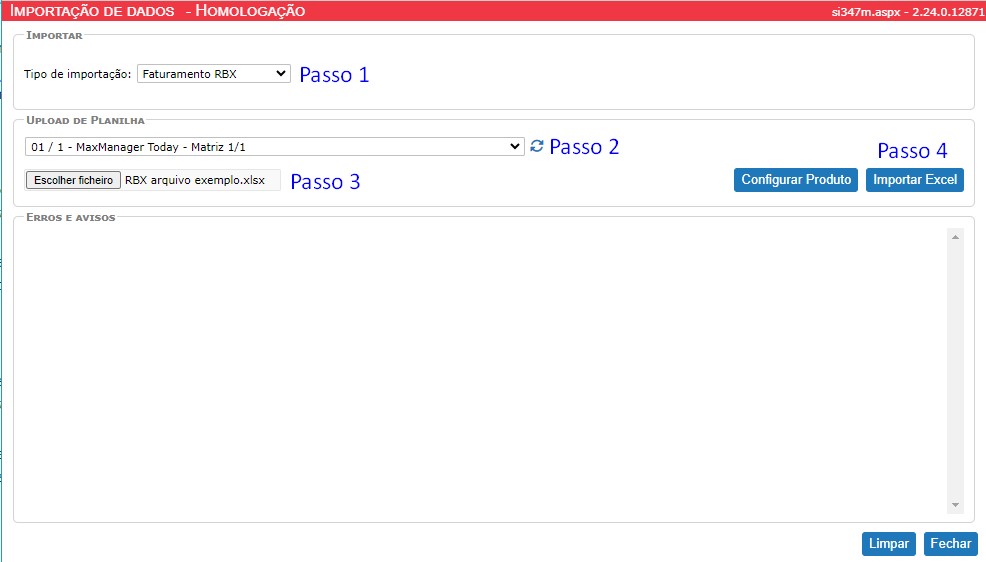The width and height of the screenshot is (986, 562).
Task: Open the Tipo de importação dropdown
Action: (214, 74)
